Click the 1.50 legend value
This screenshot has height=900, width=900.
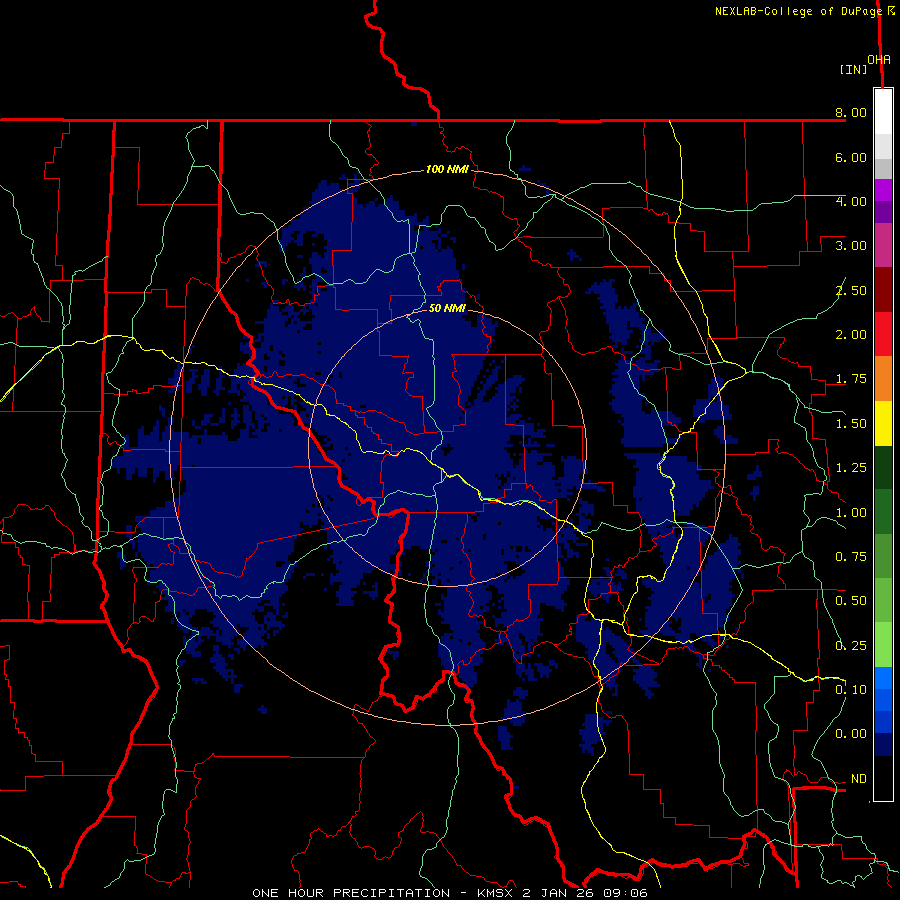(x=851, y=424)
